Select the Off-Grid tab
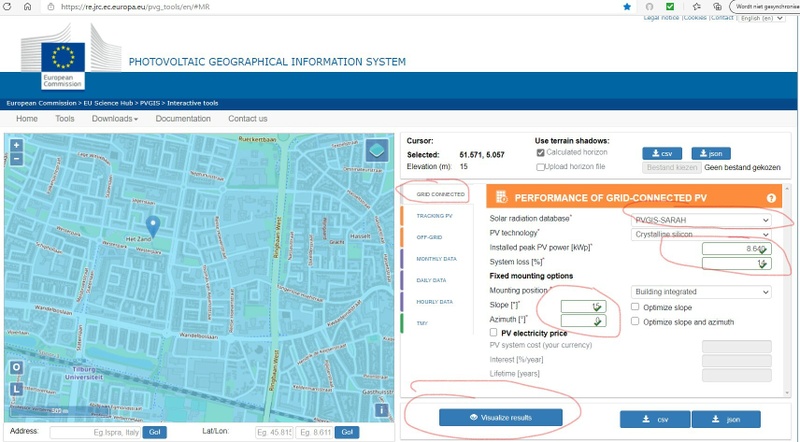800x442 pixels. pos(429,237)
